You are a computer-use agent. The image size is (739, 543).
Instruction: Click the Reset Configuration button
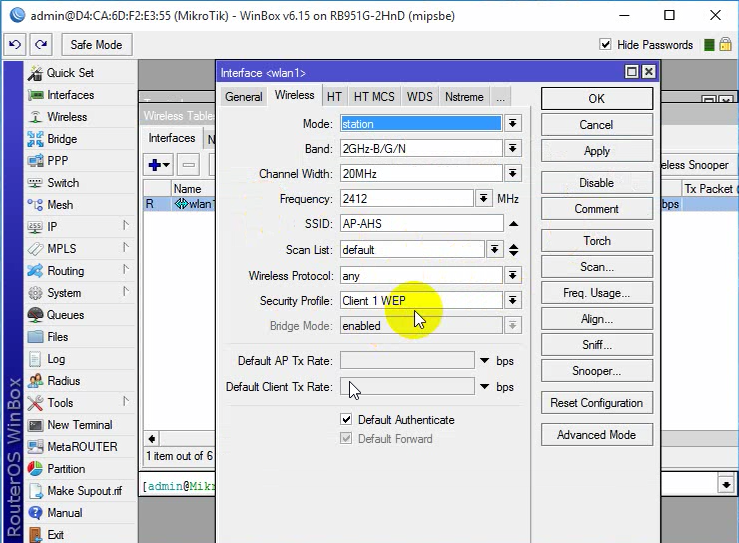597,403
